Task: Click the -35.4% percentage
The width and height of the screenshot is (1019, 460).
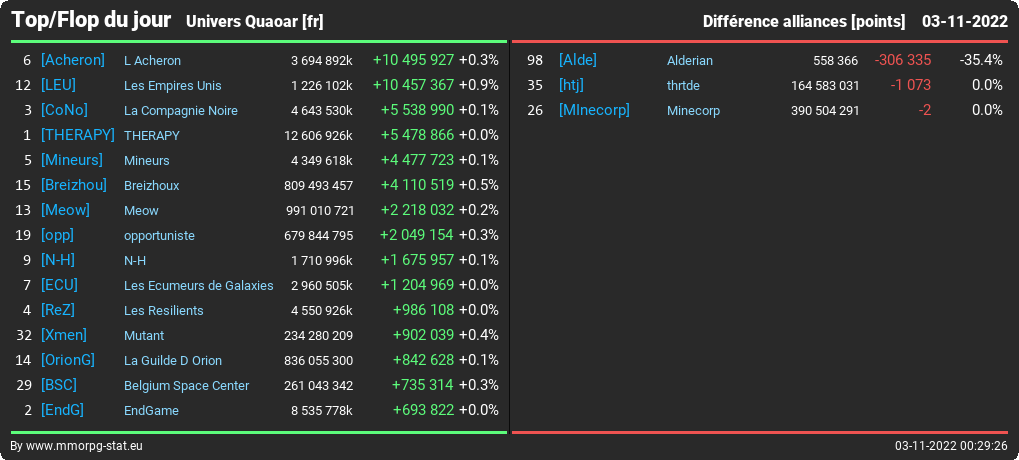Action: click(x=981, y=60)
